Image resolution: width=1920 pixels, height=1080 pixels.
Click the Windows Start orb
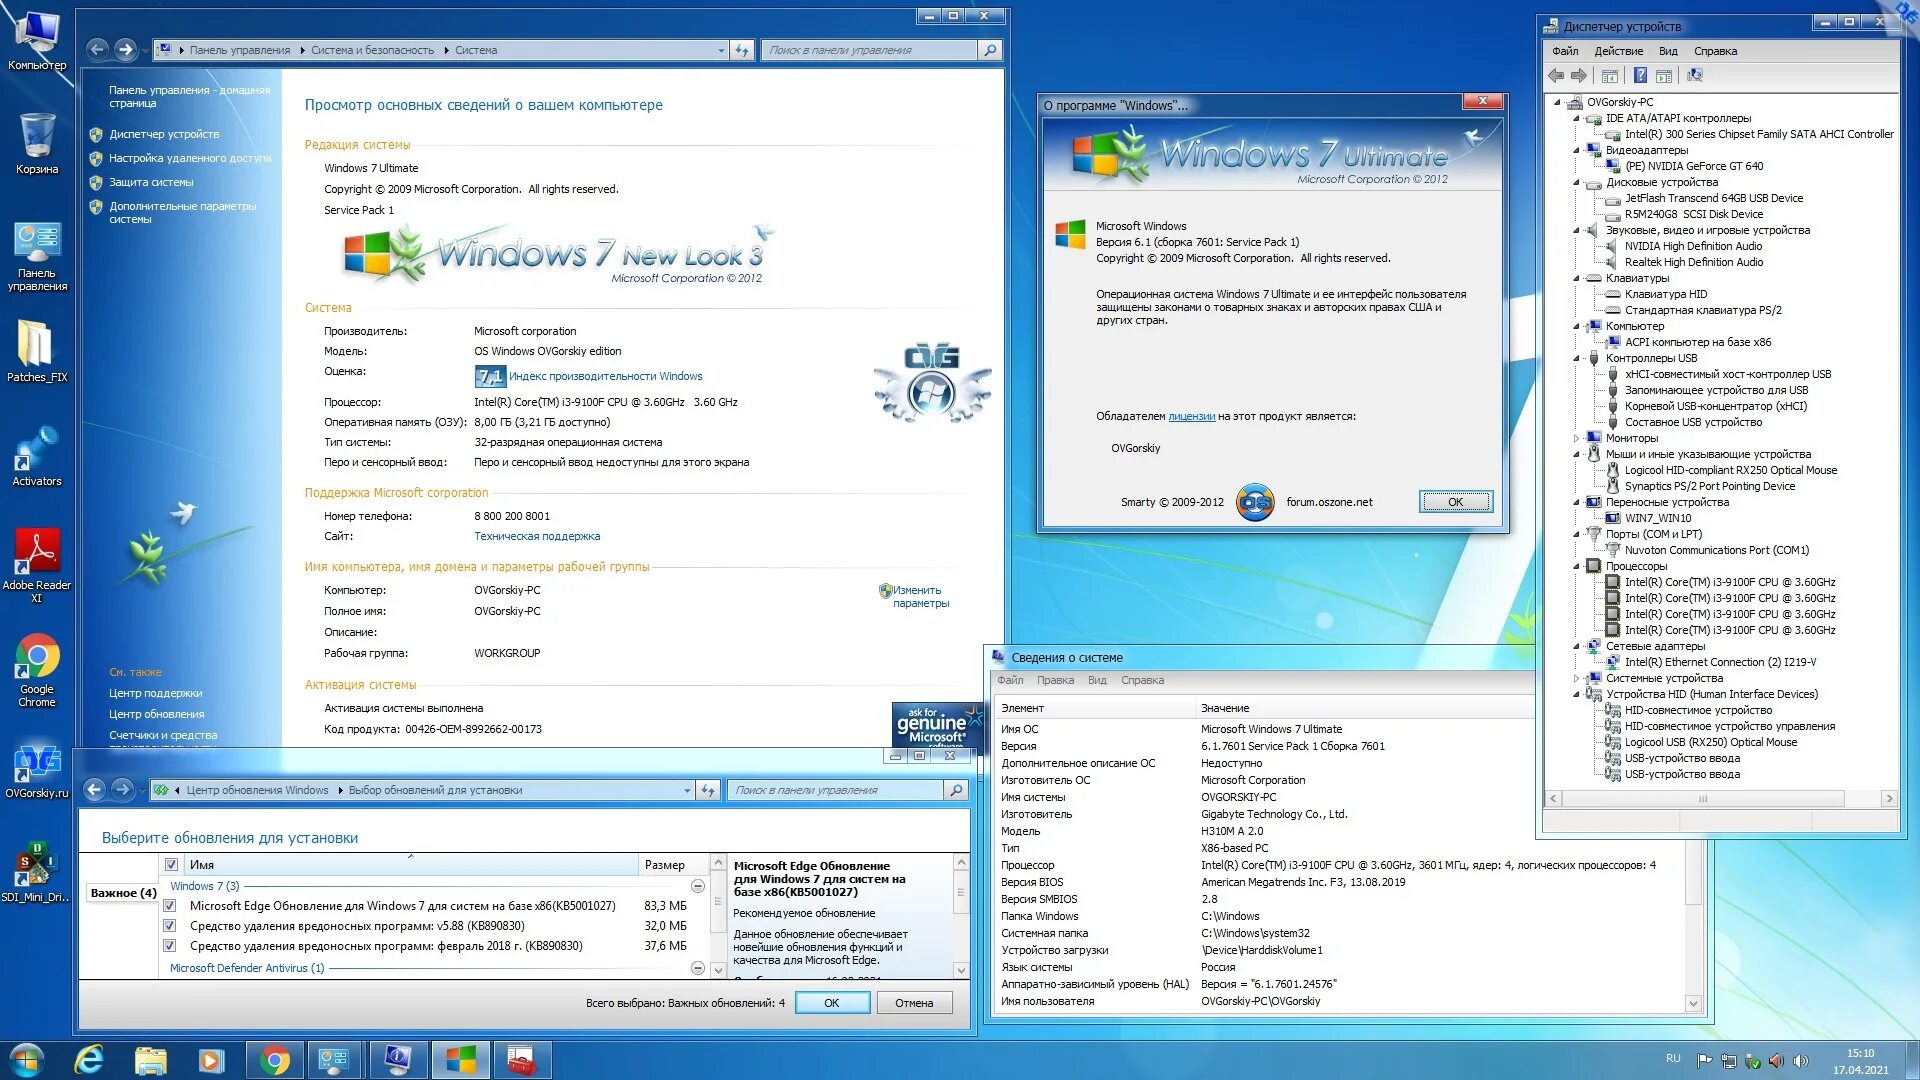point(27,1060)
